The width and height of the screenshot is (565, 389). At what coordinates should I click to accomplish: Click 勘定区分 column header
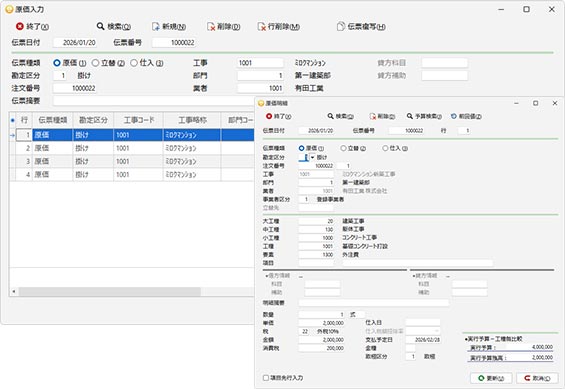click(x=93, y=120)
